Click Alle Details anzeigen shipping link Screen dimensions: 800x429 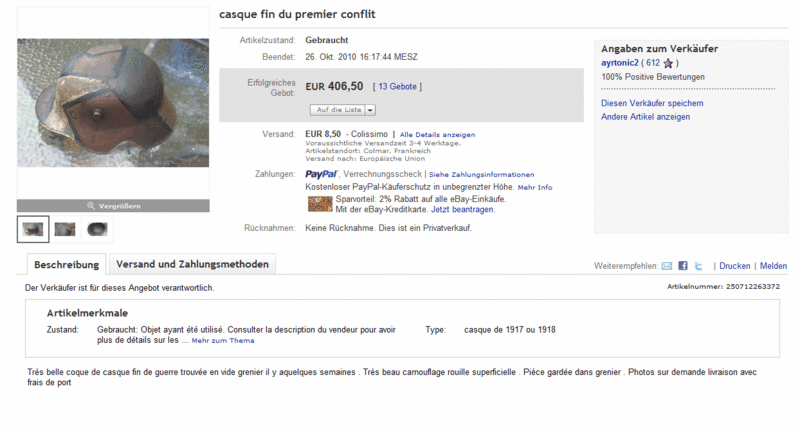click(437, 135)
